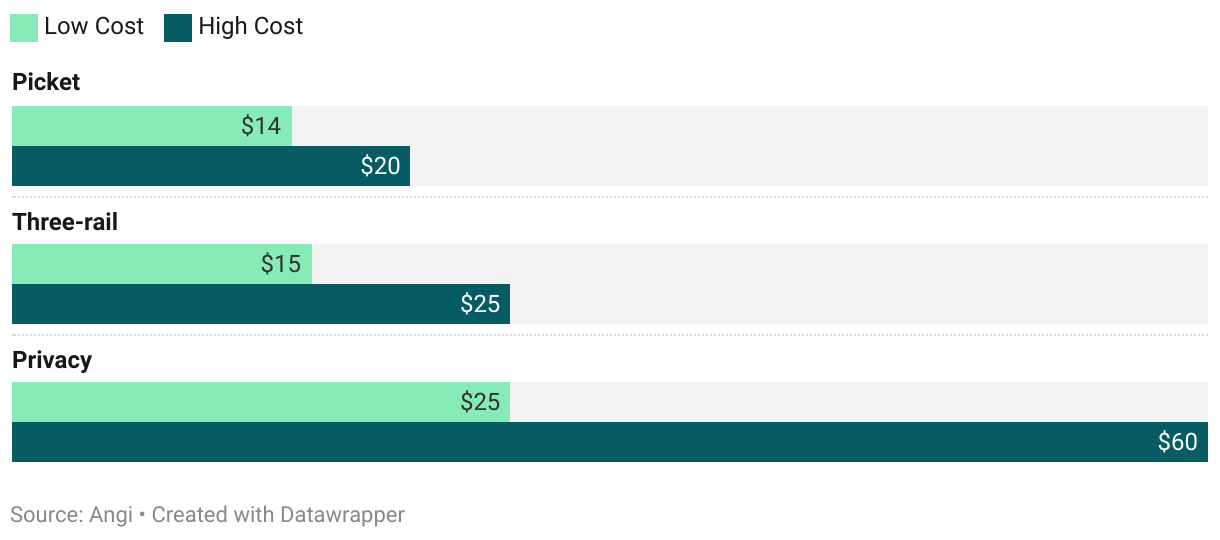Open the Created with Datawrapper link

pyautogui.click(x=278, y=515)
